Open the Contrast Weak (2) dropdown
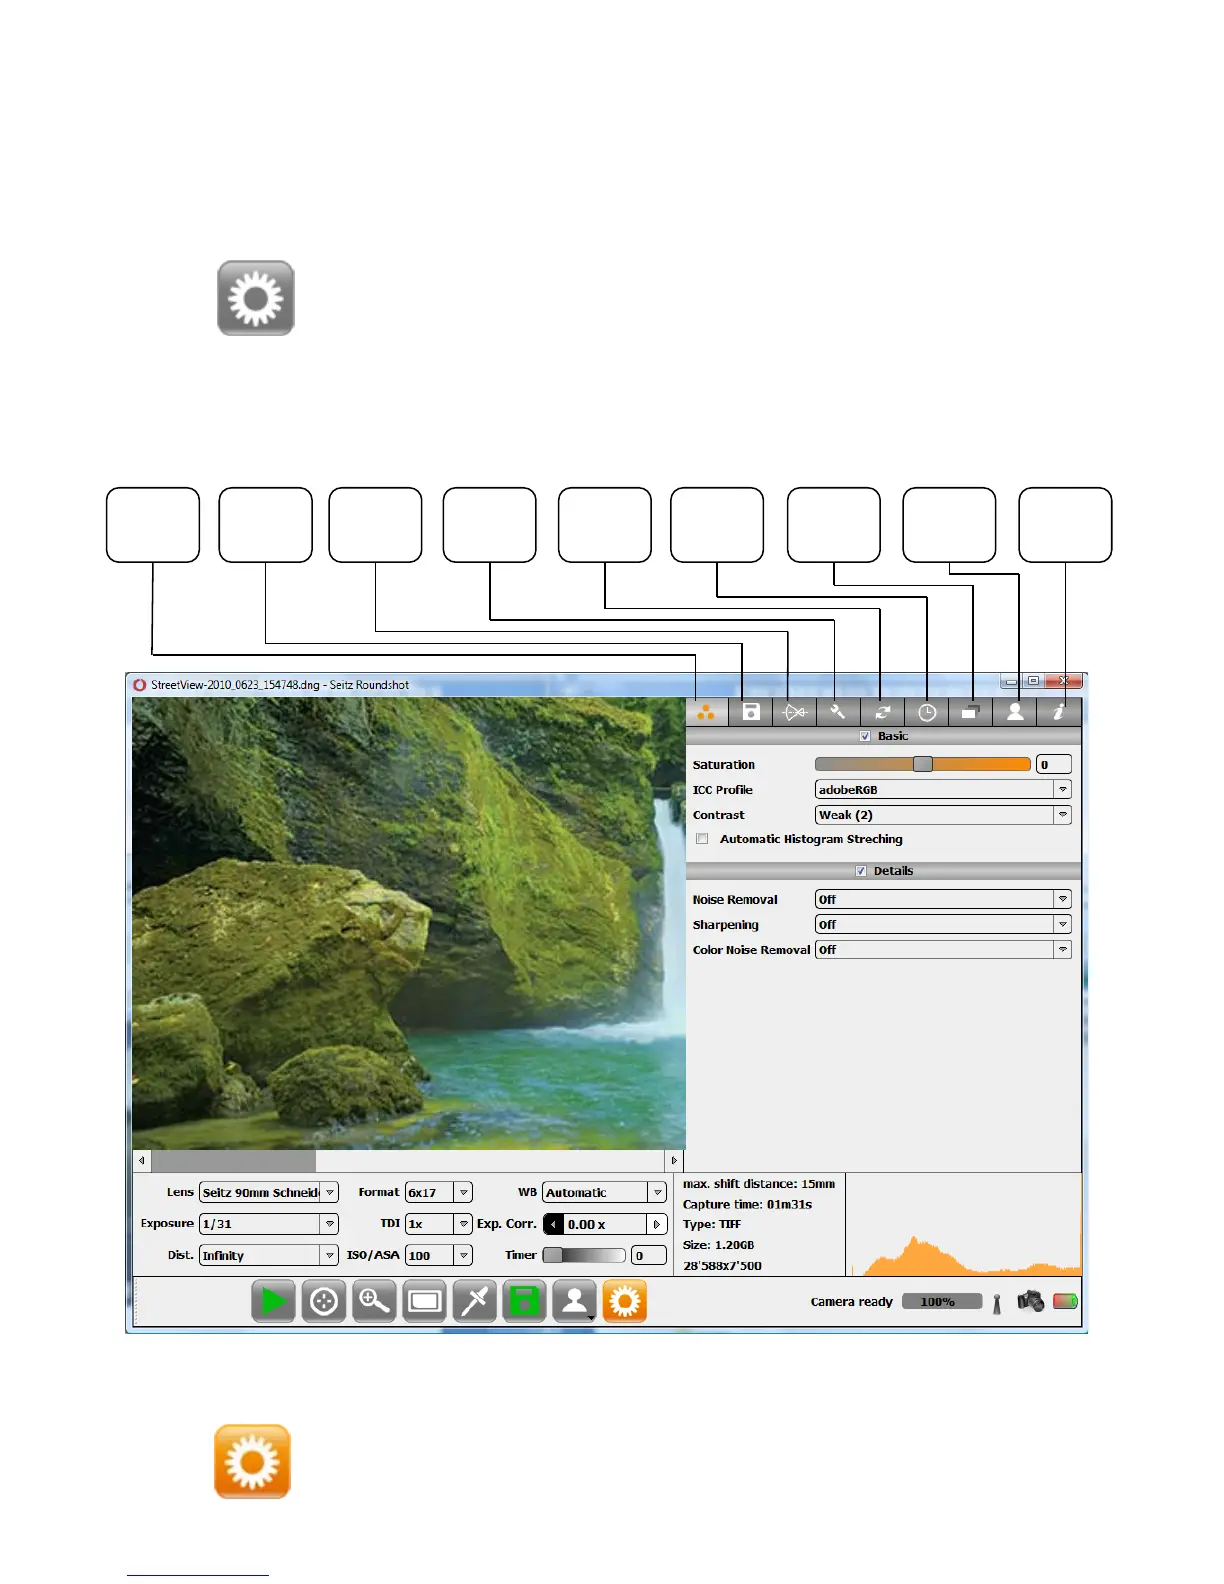Image resolution: width=1224 pixels, height=1584 pixels. [x=943, y=815]
